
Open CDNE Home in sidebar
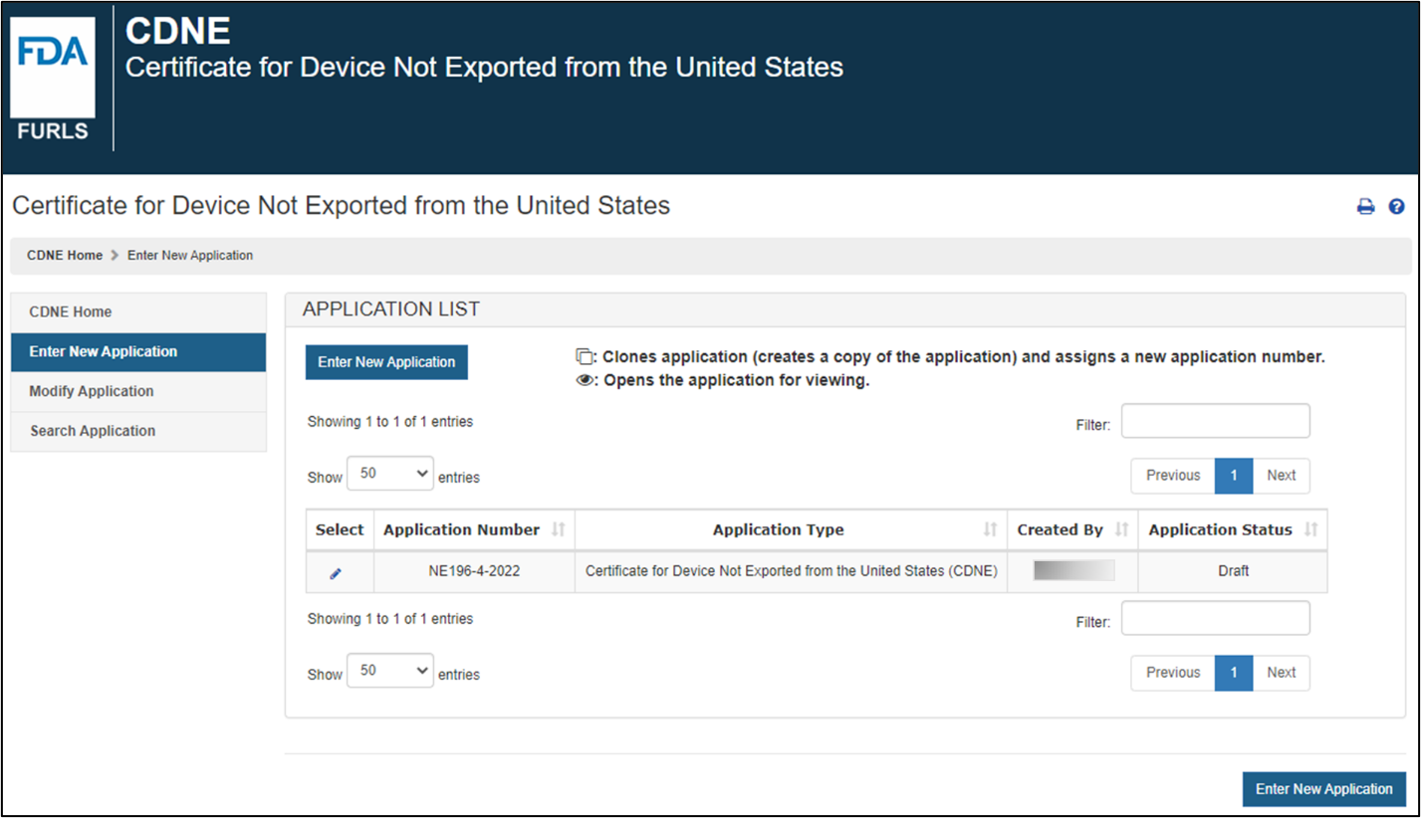(71, 312)
